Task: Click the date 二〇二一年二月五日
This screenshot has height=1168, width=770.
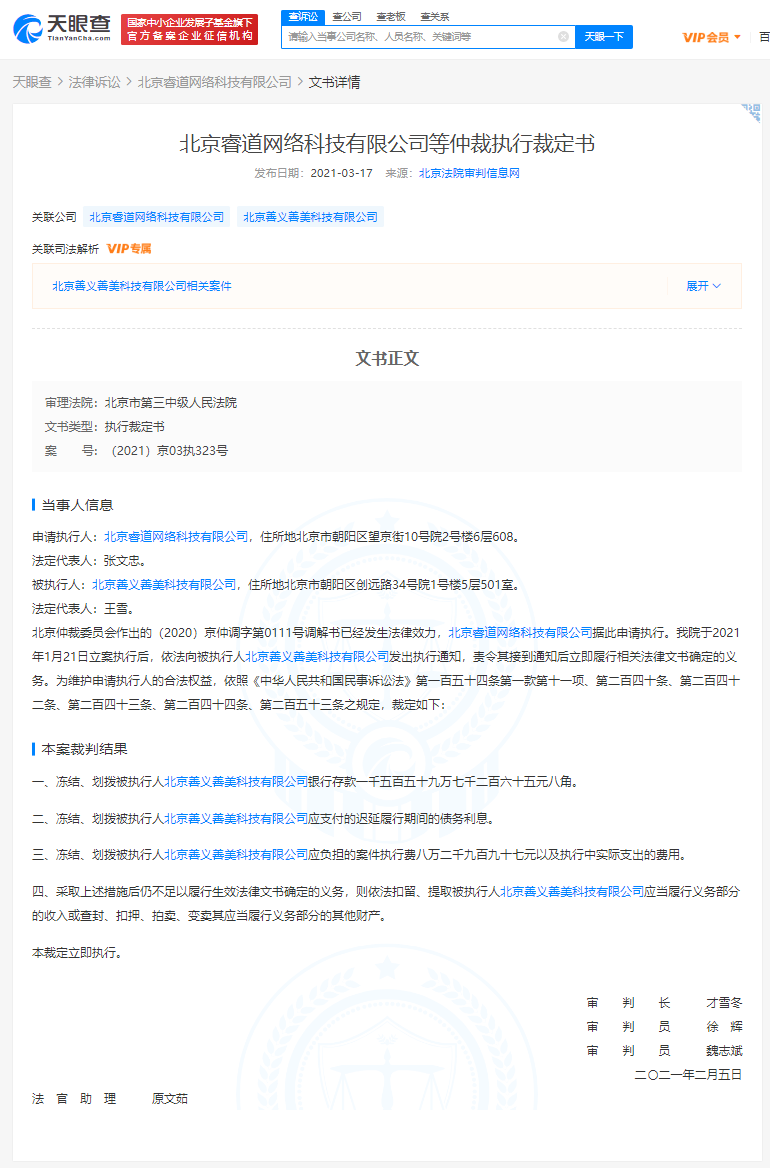Action: point(688,1074)
